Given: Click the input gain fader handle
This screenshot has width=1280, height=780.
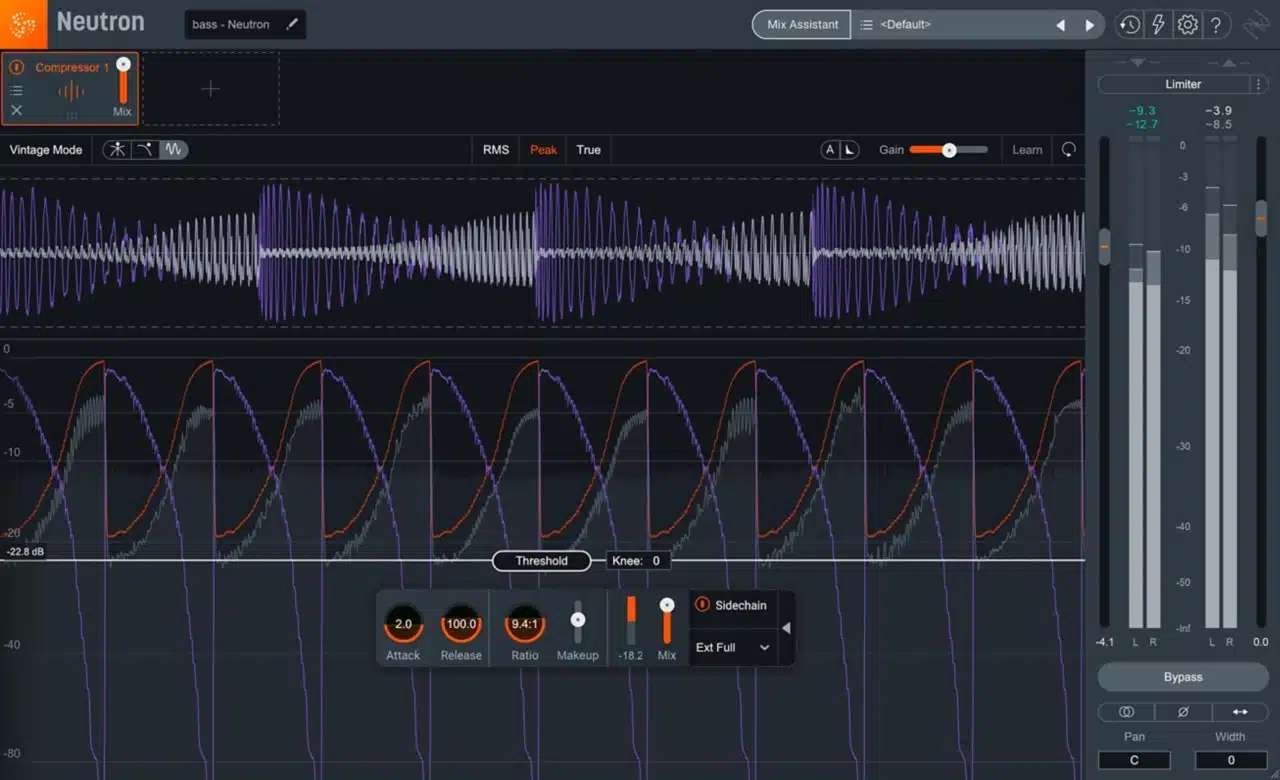Looking at the screenshot, I should [x=1104, y=246].
